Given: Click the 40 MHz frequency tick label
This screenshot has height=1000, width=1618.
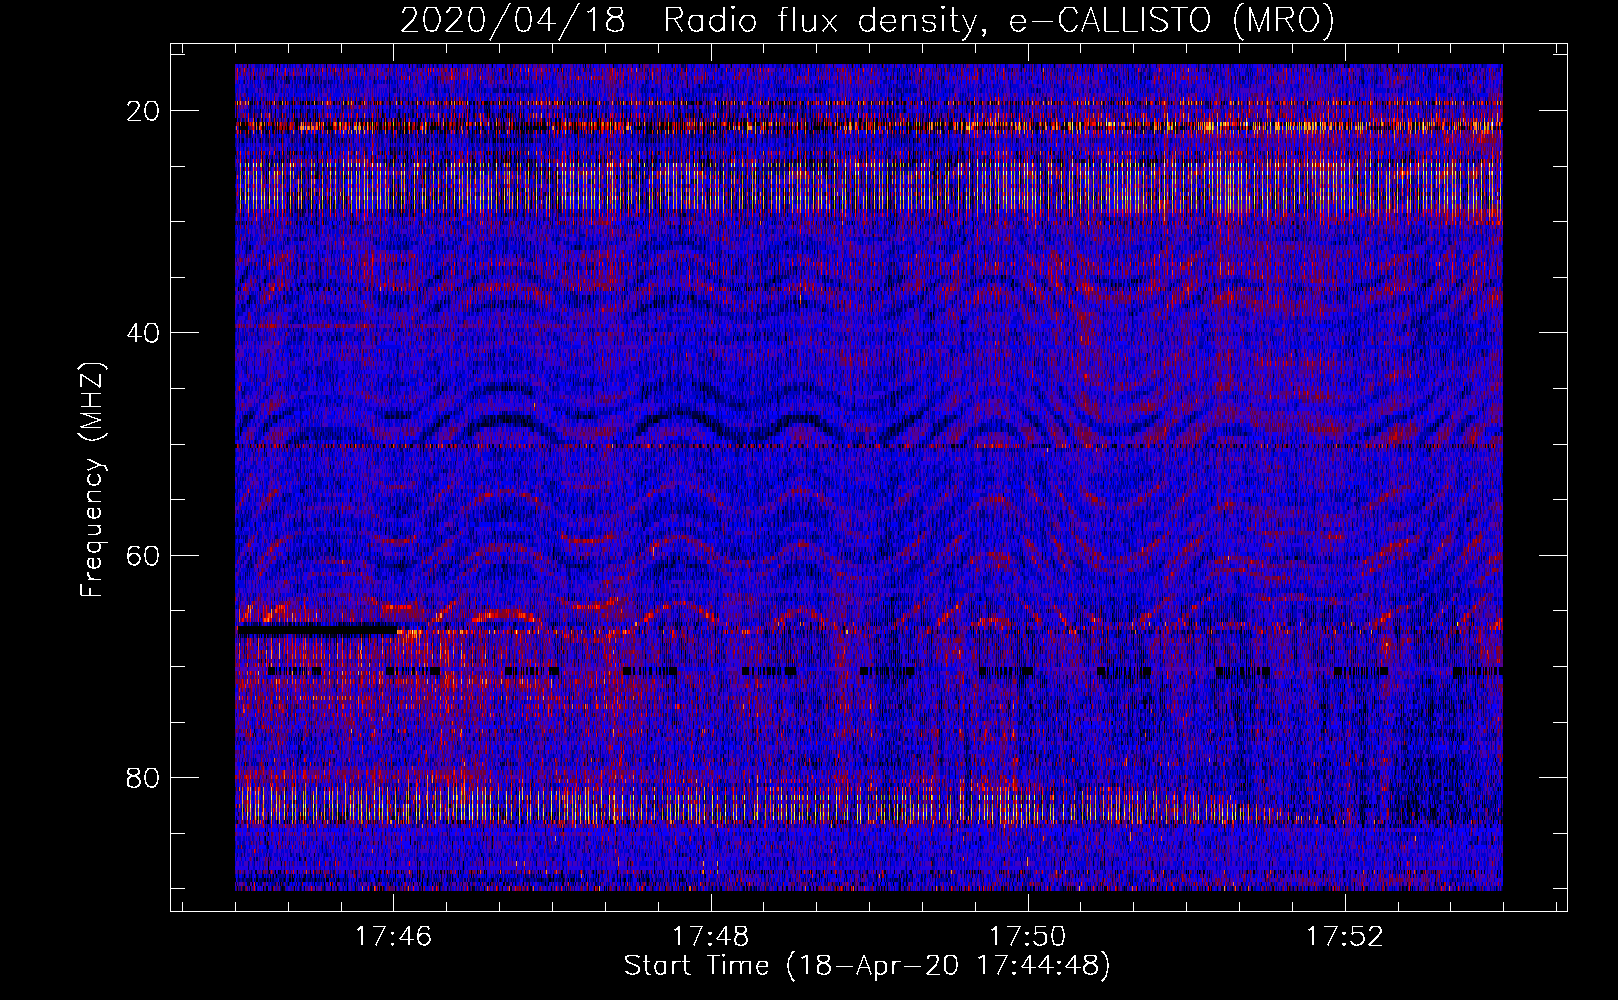Looking at the screenshot, I should [144, 333].
